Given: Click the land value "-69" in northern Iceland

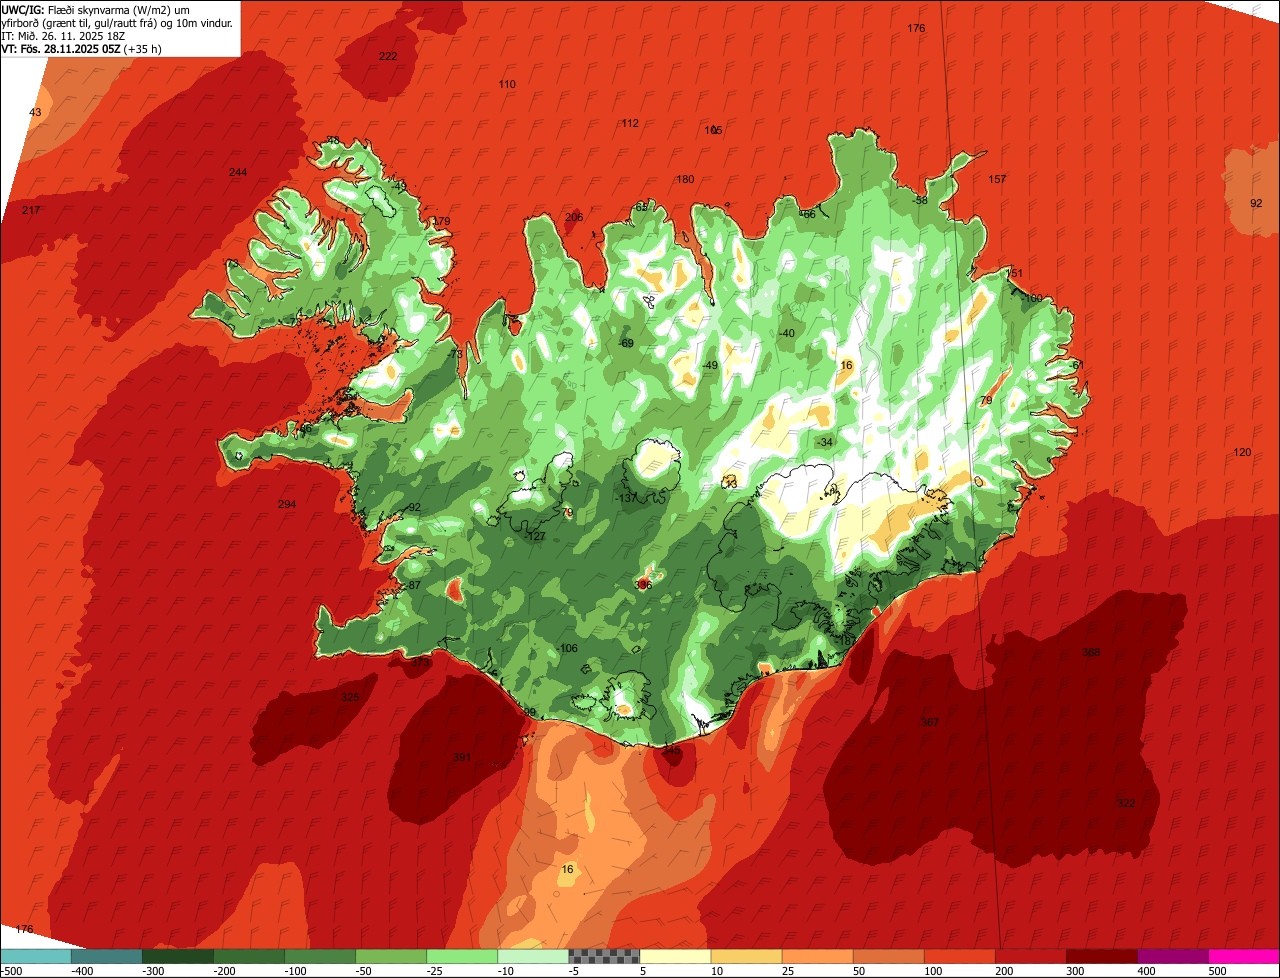Looking at the screenshot, I should tap(626, 343).
